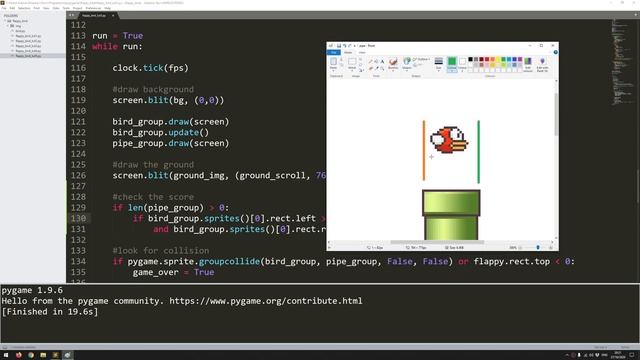Click the Save icon in Paint title bar

click(x=339, y=46)
